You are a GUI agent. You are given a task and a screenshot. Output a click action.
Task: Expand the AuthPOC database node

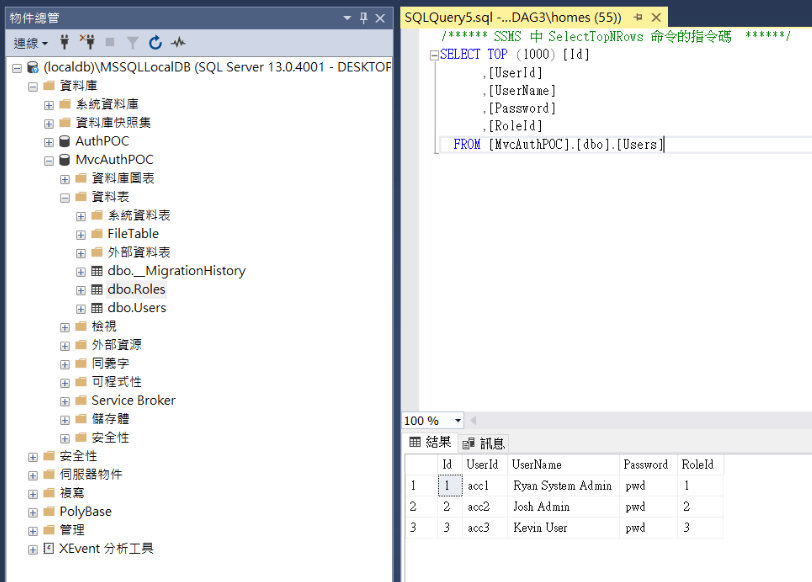[x=49, y=141]
